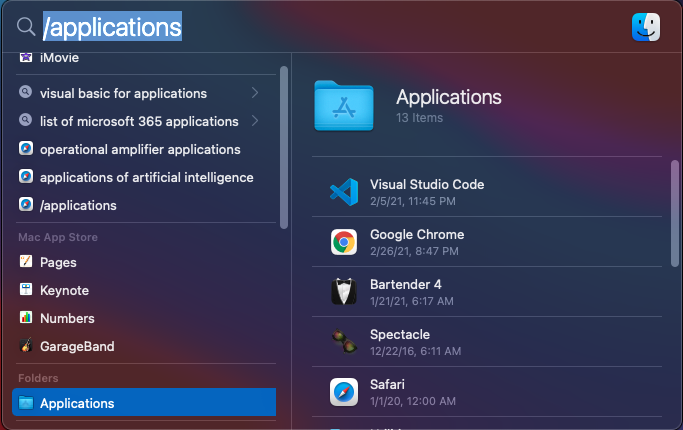Viewport: 683px width, 430px height.
Task: Select Numbers in Mac App Store results
Action: pyautogui.click(x=67, y=318)
